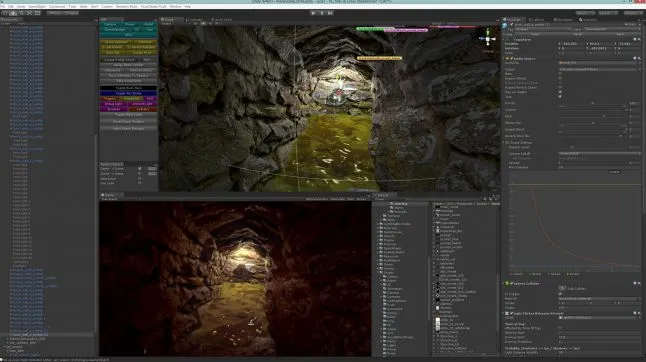Switch to the Game view tab
This screenshot has height=362, width=646.
coord(108,195)
